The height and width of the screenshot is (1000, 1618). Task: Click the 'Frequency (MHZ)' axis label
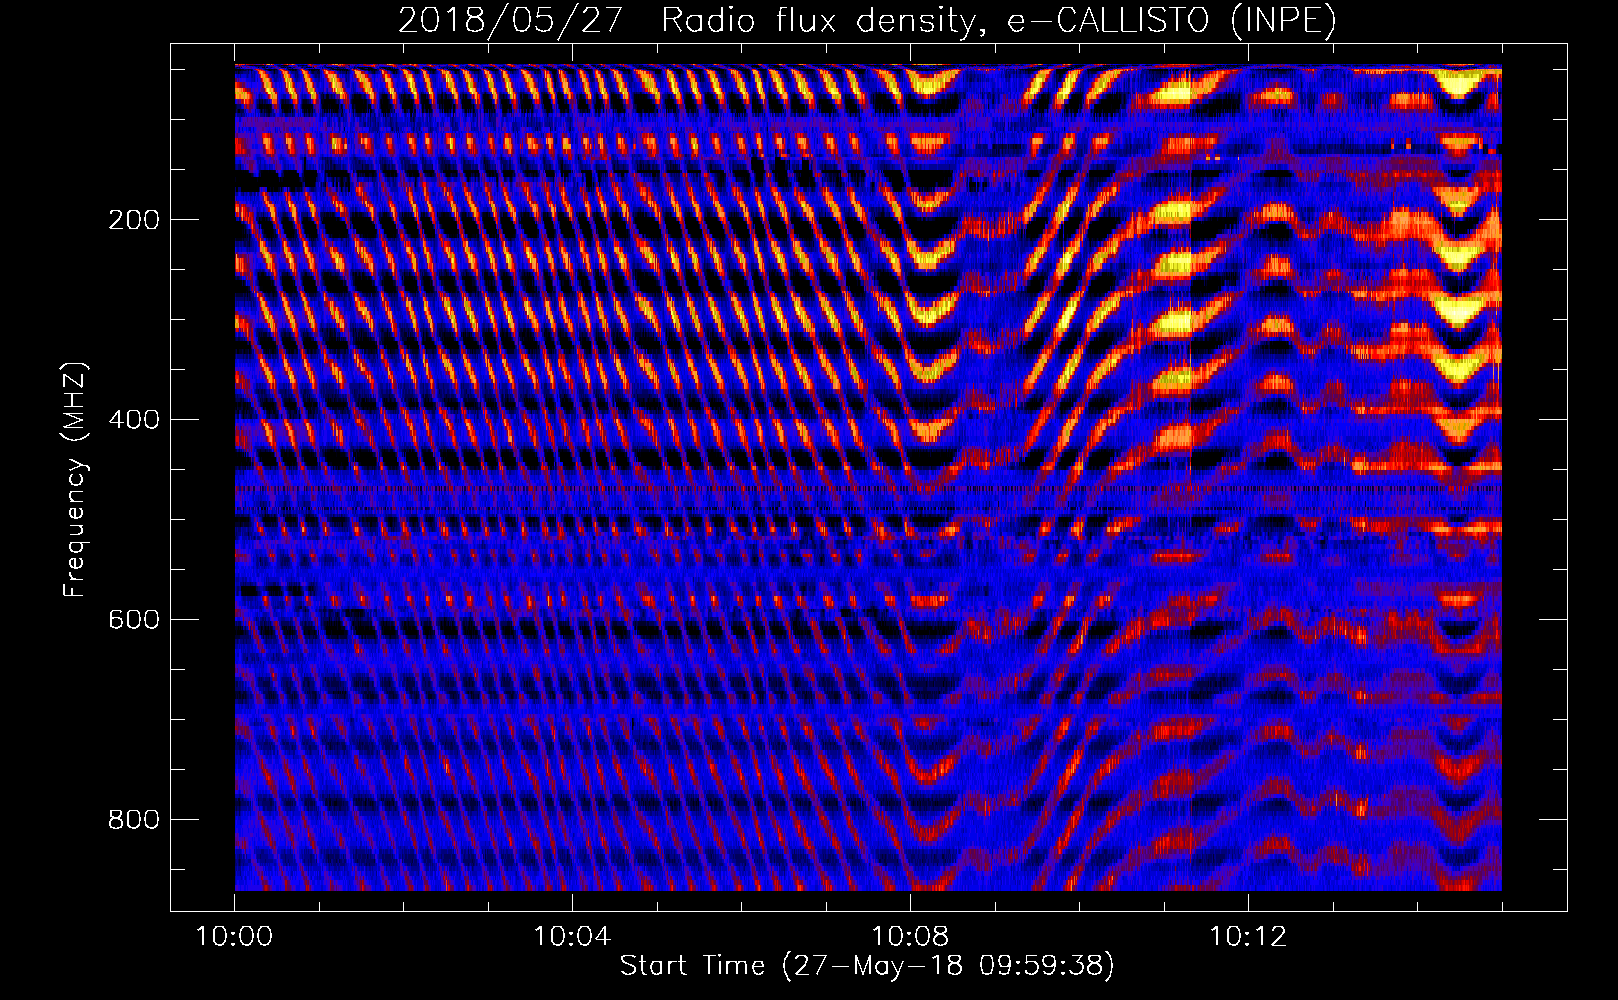coord(75,479)
